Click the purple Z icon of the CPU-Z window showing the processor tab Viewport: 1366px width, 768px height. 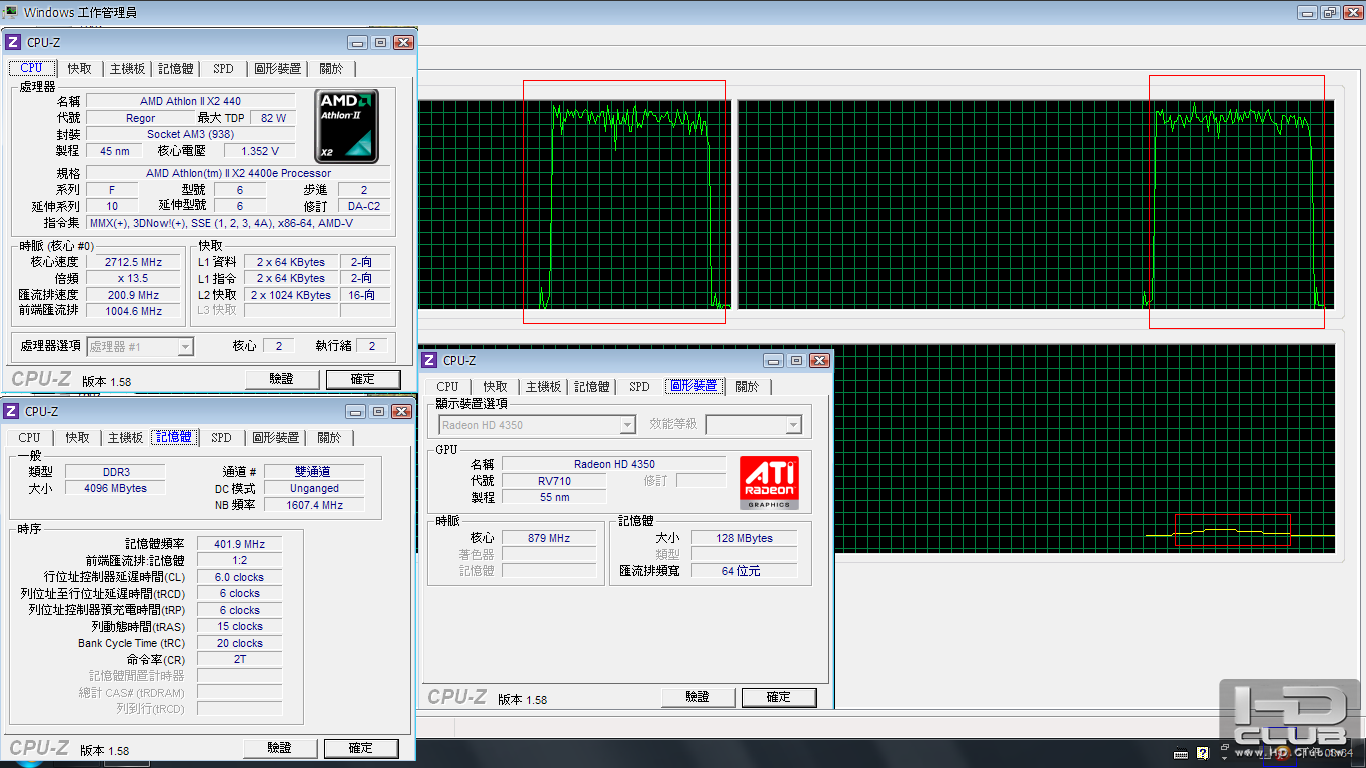click(13, 42)
